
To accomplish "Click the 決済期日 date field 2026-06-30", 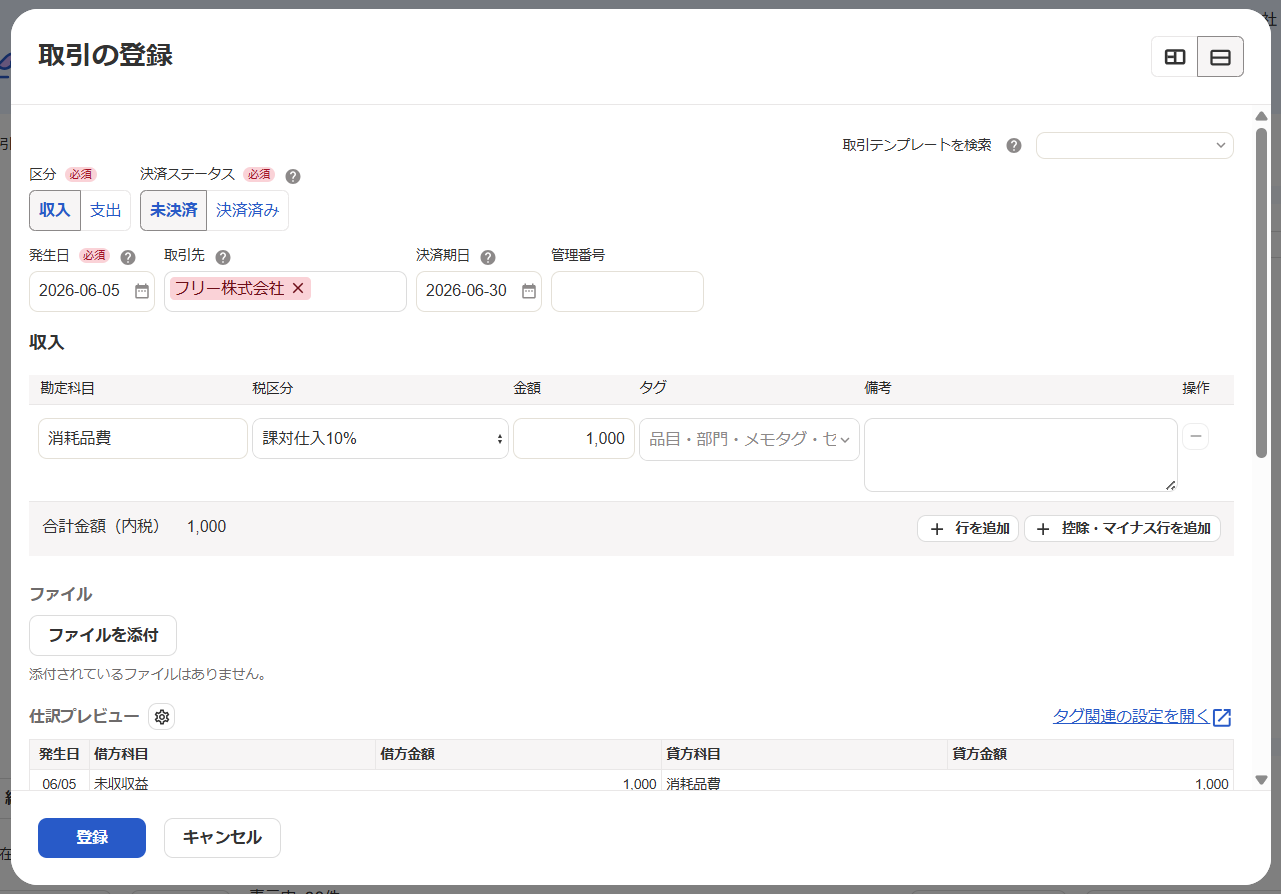I will [479, 291].
